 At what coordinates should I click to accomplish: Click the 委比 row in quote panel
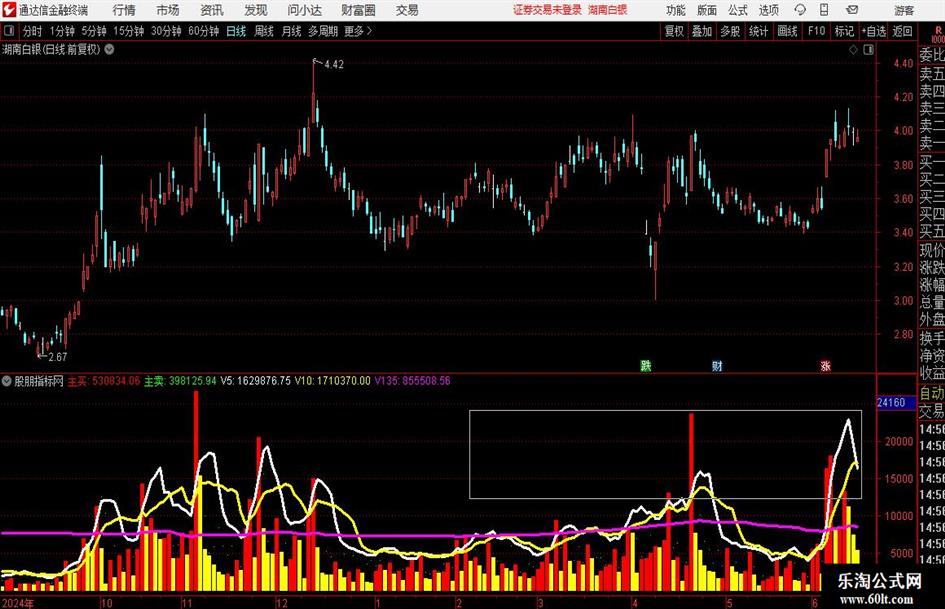tap(932, 55)
